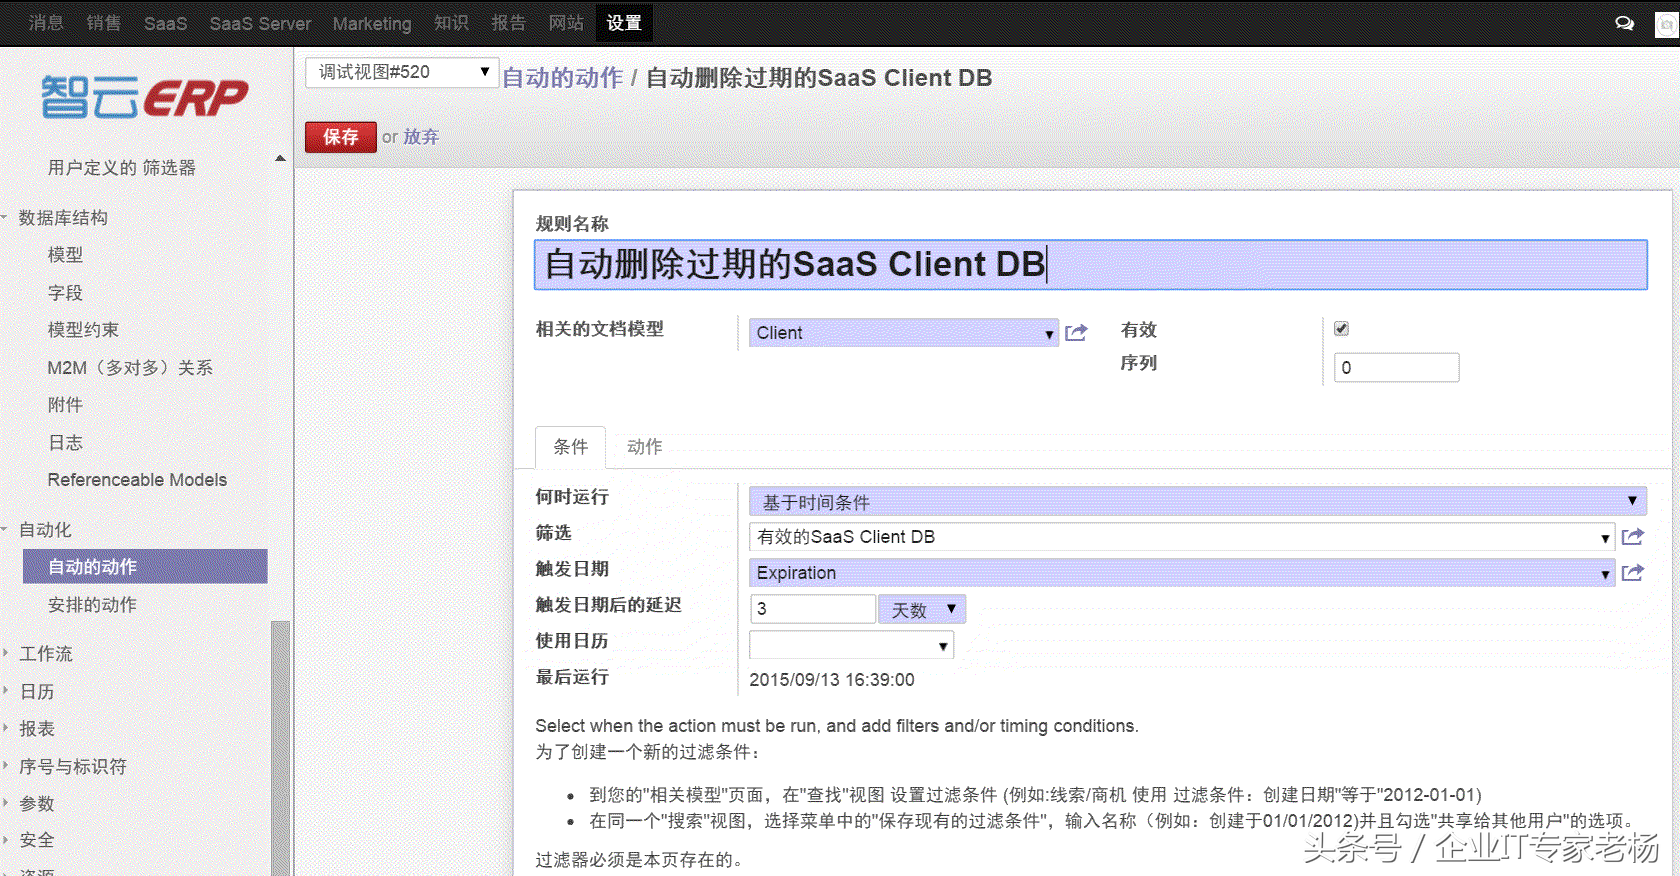Open 模型 in sidebar

(x=66, y=255)
